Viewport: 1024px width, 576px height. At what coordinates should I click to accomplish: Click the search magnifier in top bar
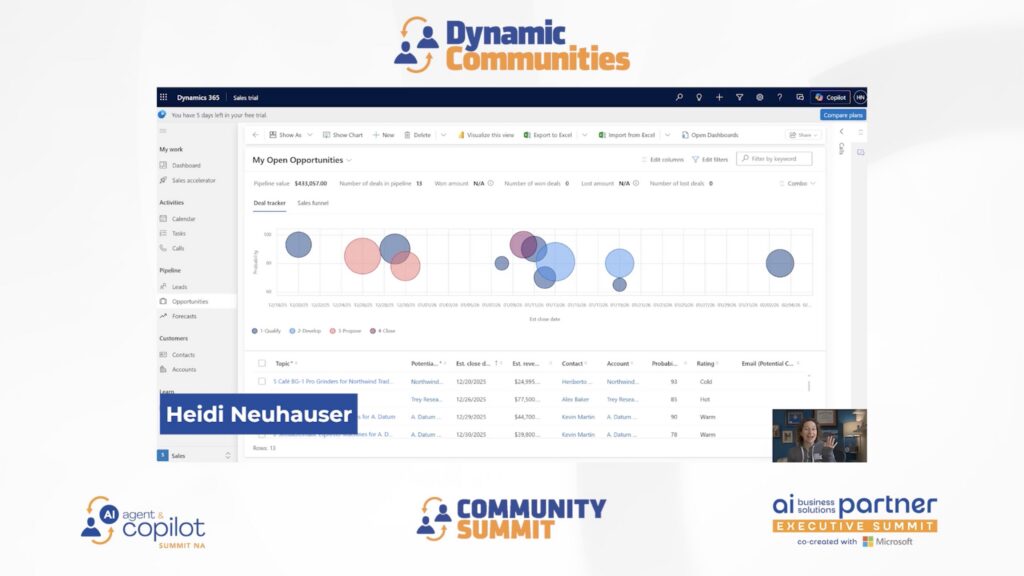[679, 97]
